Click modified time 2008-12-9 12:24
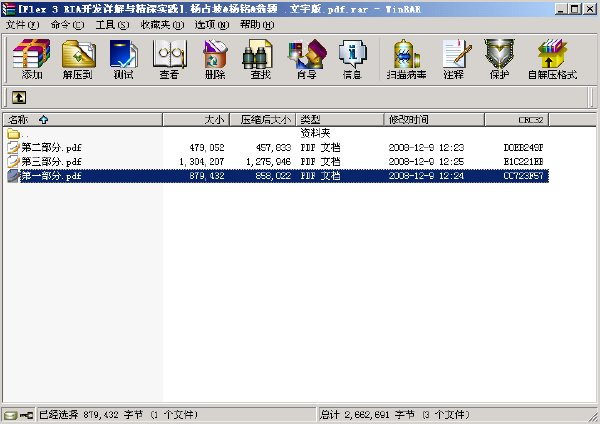 coord(426,176)
